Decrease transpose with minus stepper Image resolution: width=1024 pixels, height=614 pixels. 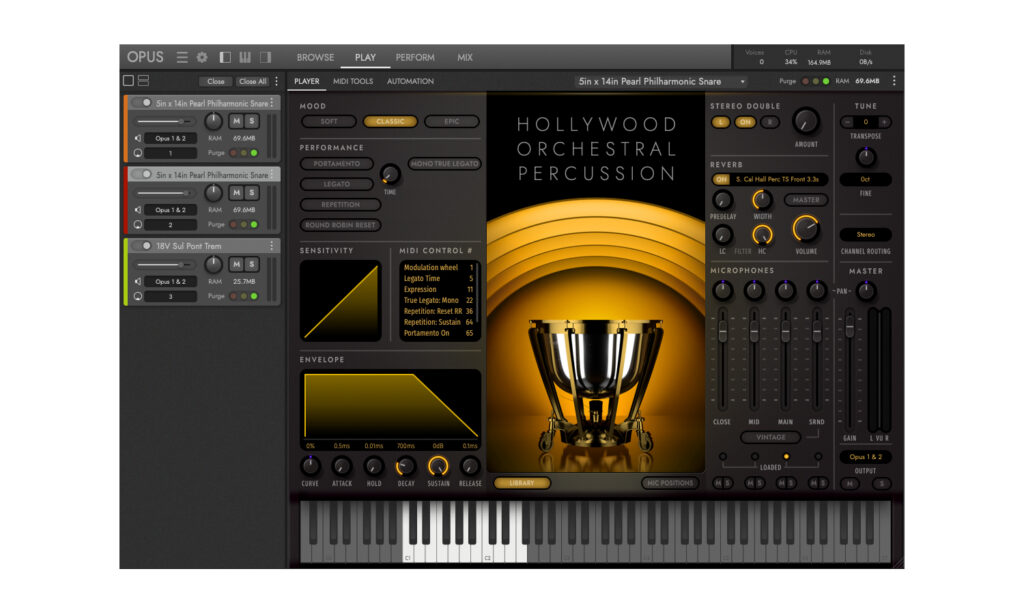pos(848,122)
